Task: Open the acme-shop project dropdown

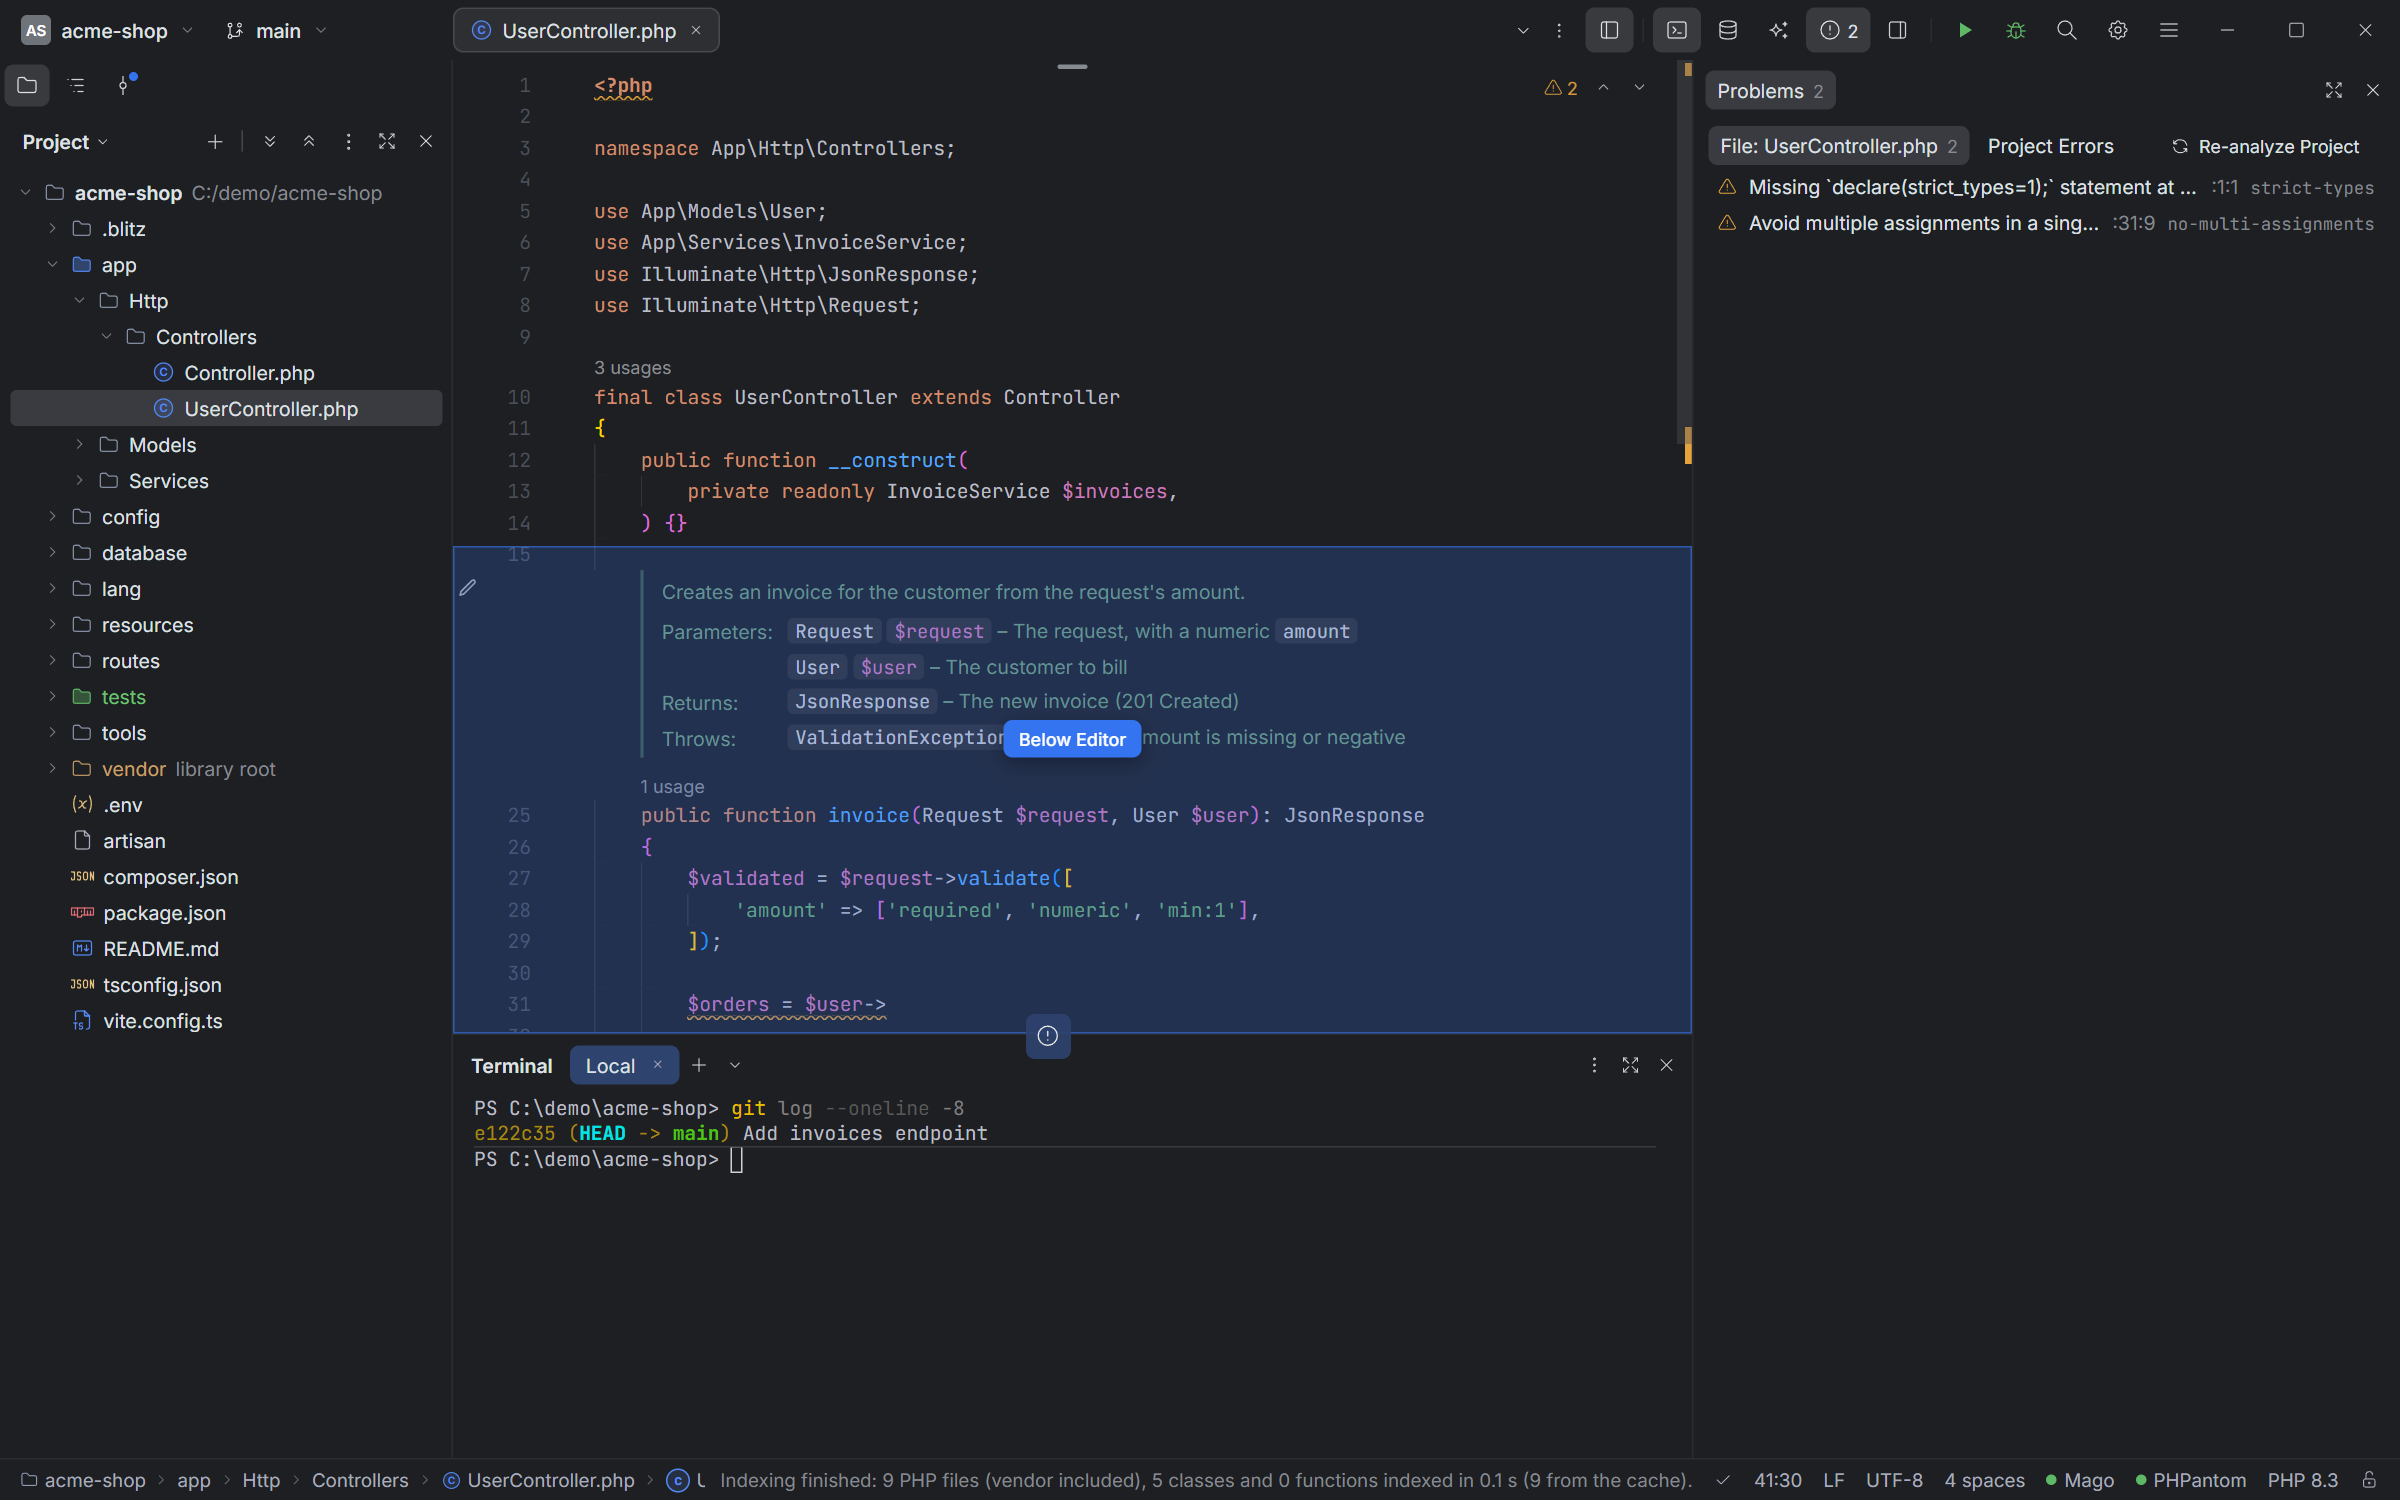Action: pos(109,31)
